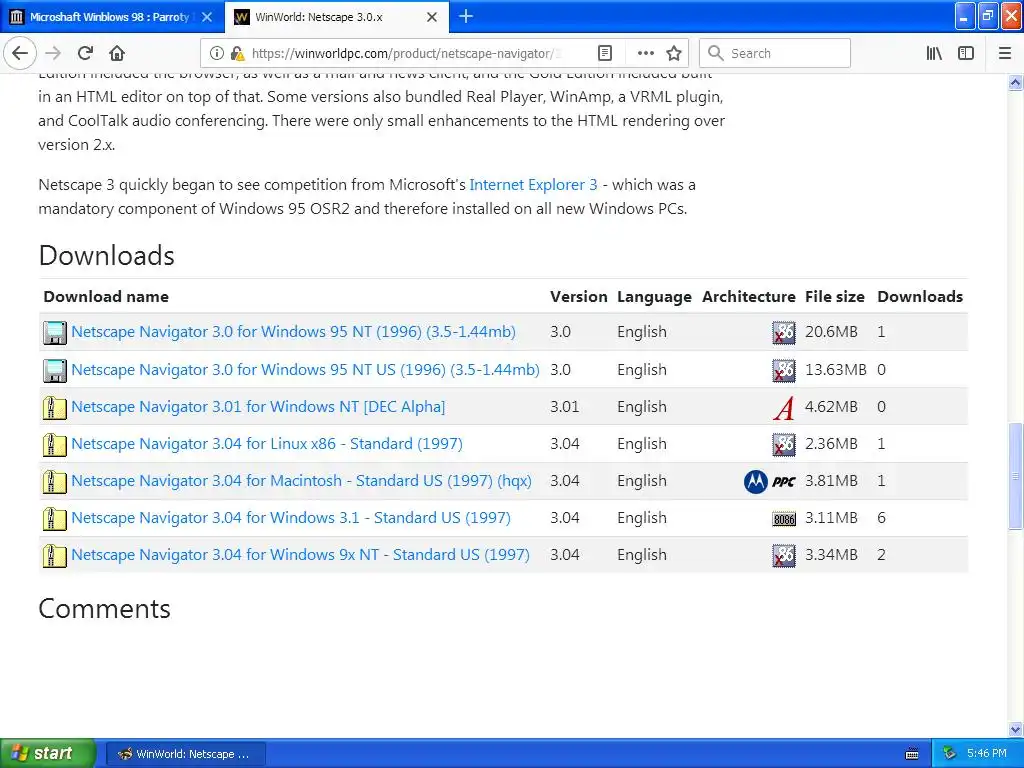Open a new tab with plus button
The image size is (1024, 768).
click(466, 16)
